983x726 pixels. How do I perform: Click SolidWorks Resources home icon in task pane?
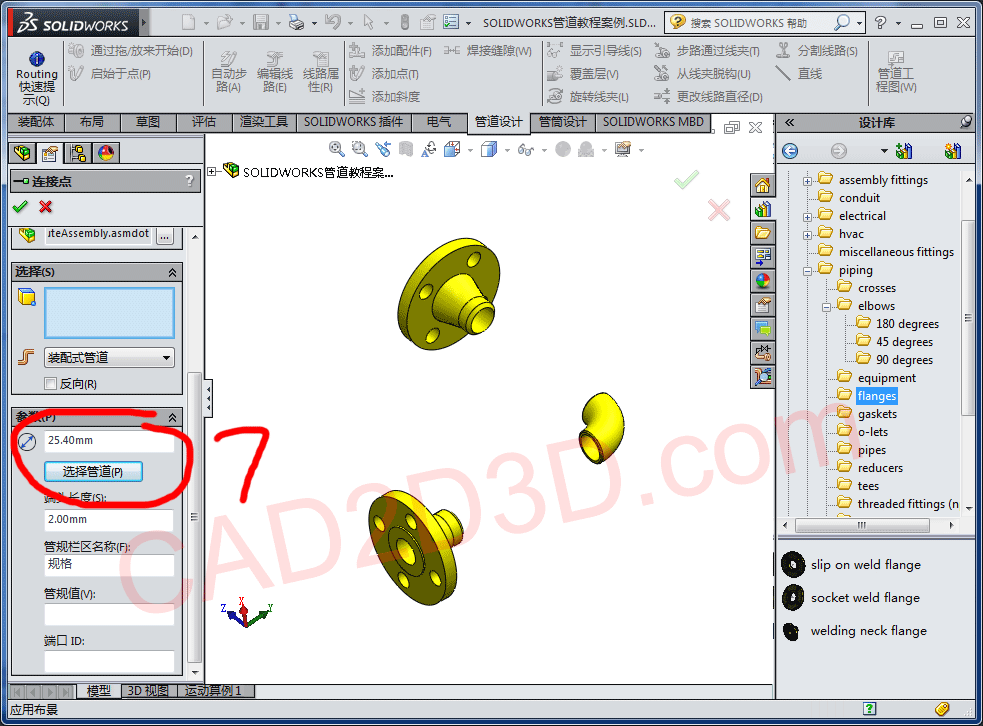[762, 185]
